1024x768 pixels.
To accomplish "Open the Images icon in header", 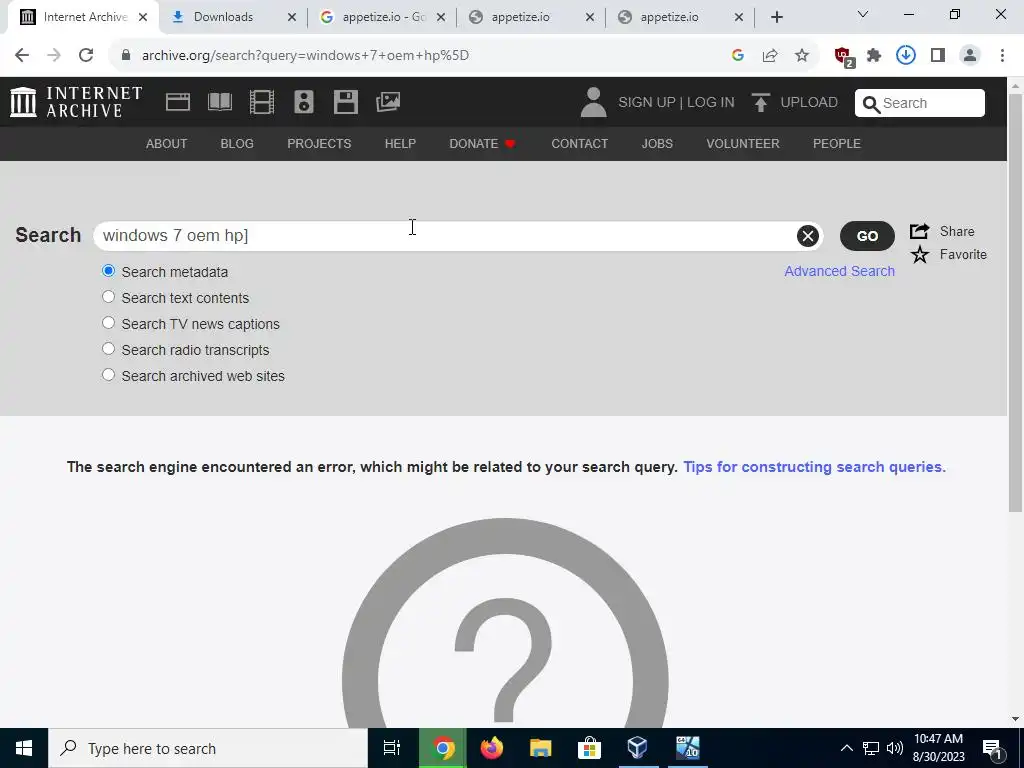I will pyautogui.click(x=388, y=102).
